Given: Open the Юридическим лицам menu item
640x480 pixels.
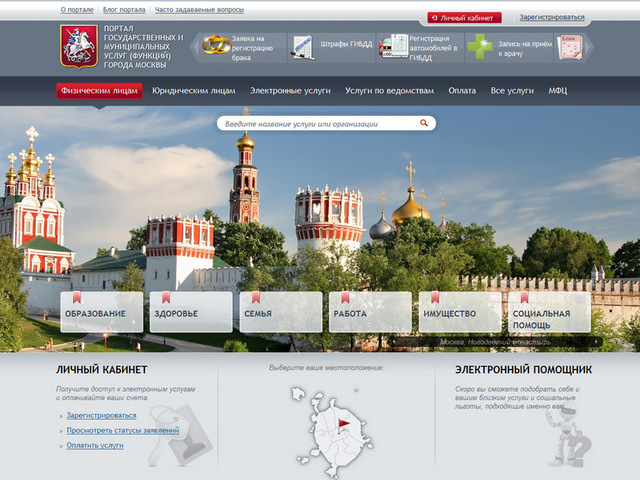Looking at the screenshot, I should point(196,91).
